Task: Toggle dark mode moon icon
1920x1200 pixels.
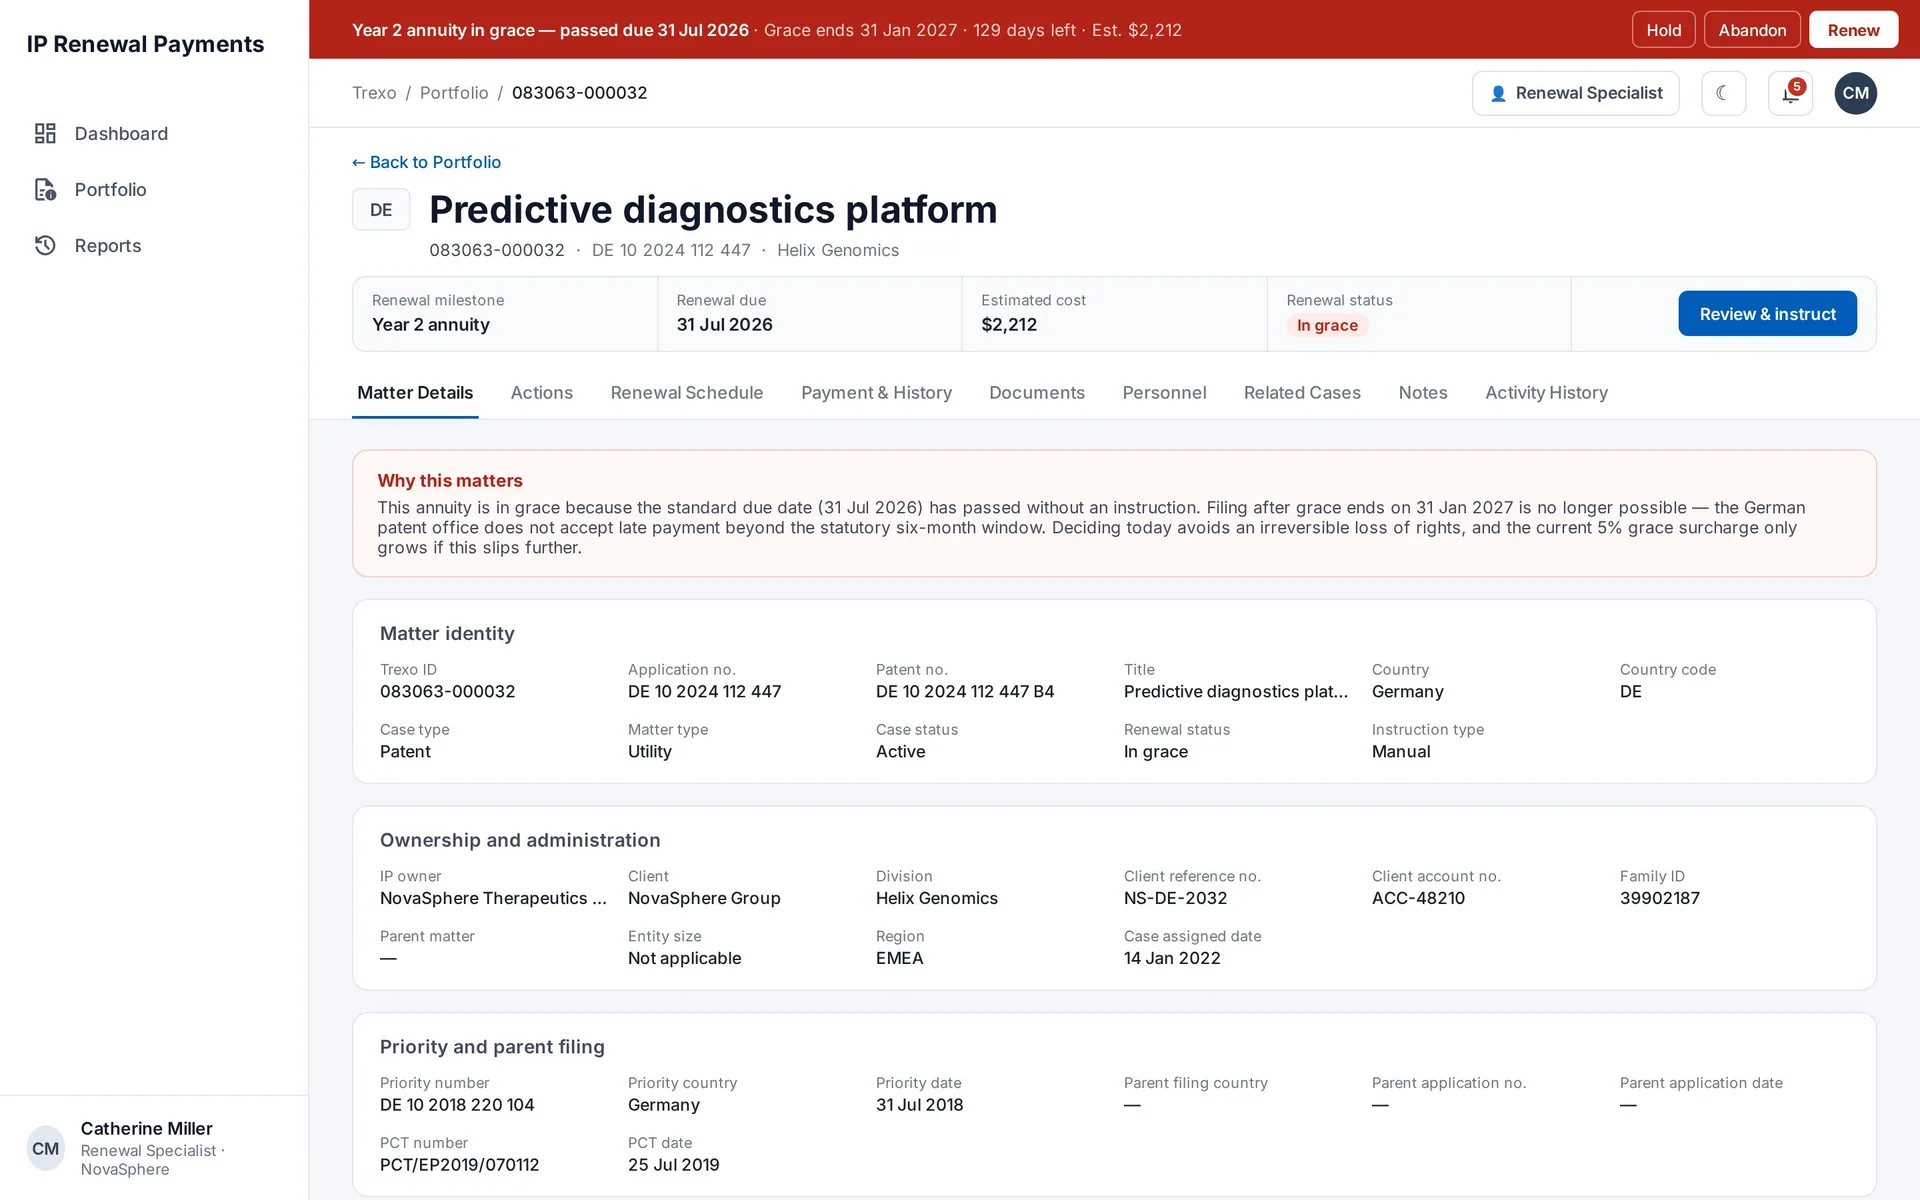Action: click(1723, 93)
